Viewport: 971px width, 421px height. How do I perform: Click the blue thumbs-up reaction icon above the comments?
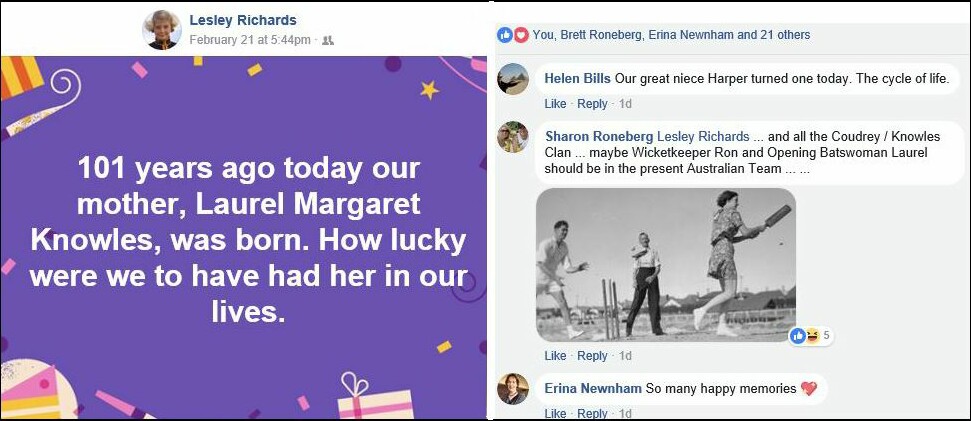pyautogui.click(x=505, y=35)
